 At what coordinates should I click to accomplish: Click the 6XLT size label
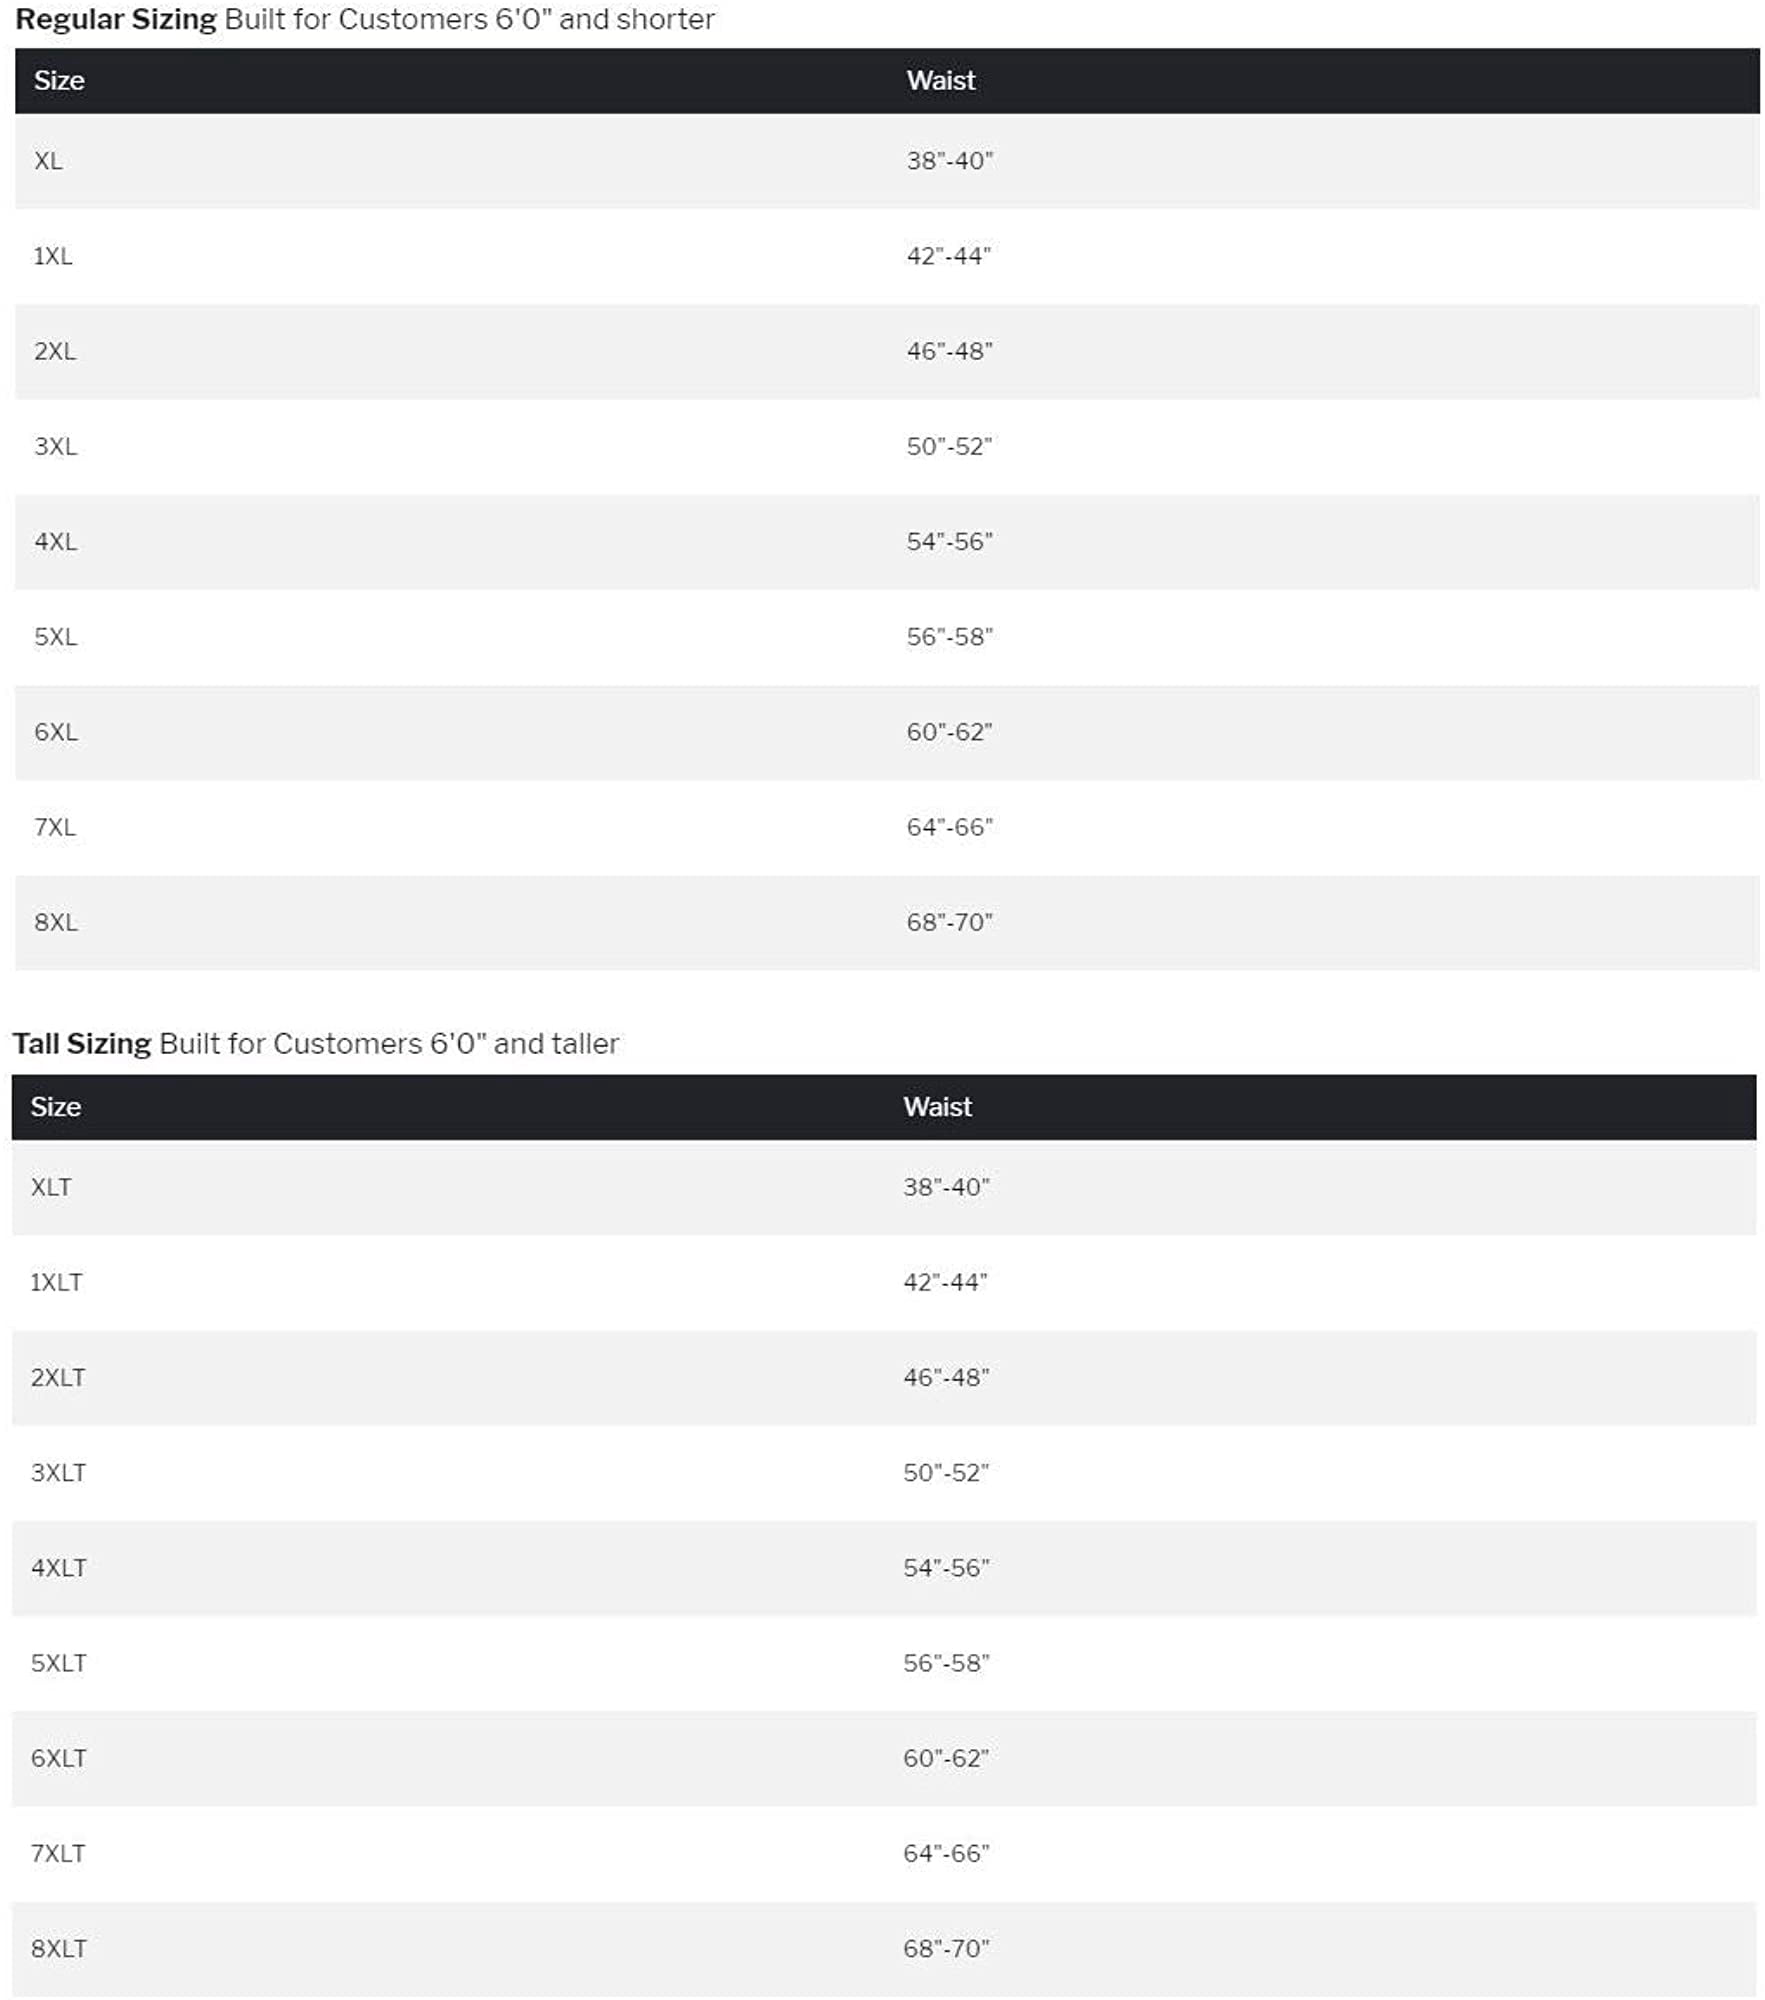point(58,1758)
